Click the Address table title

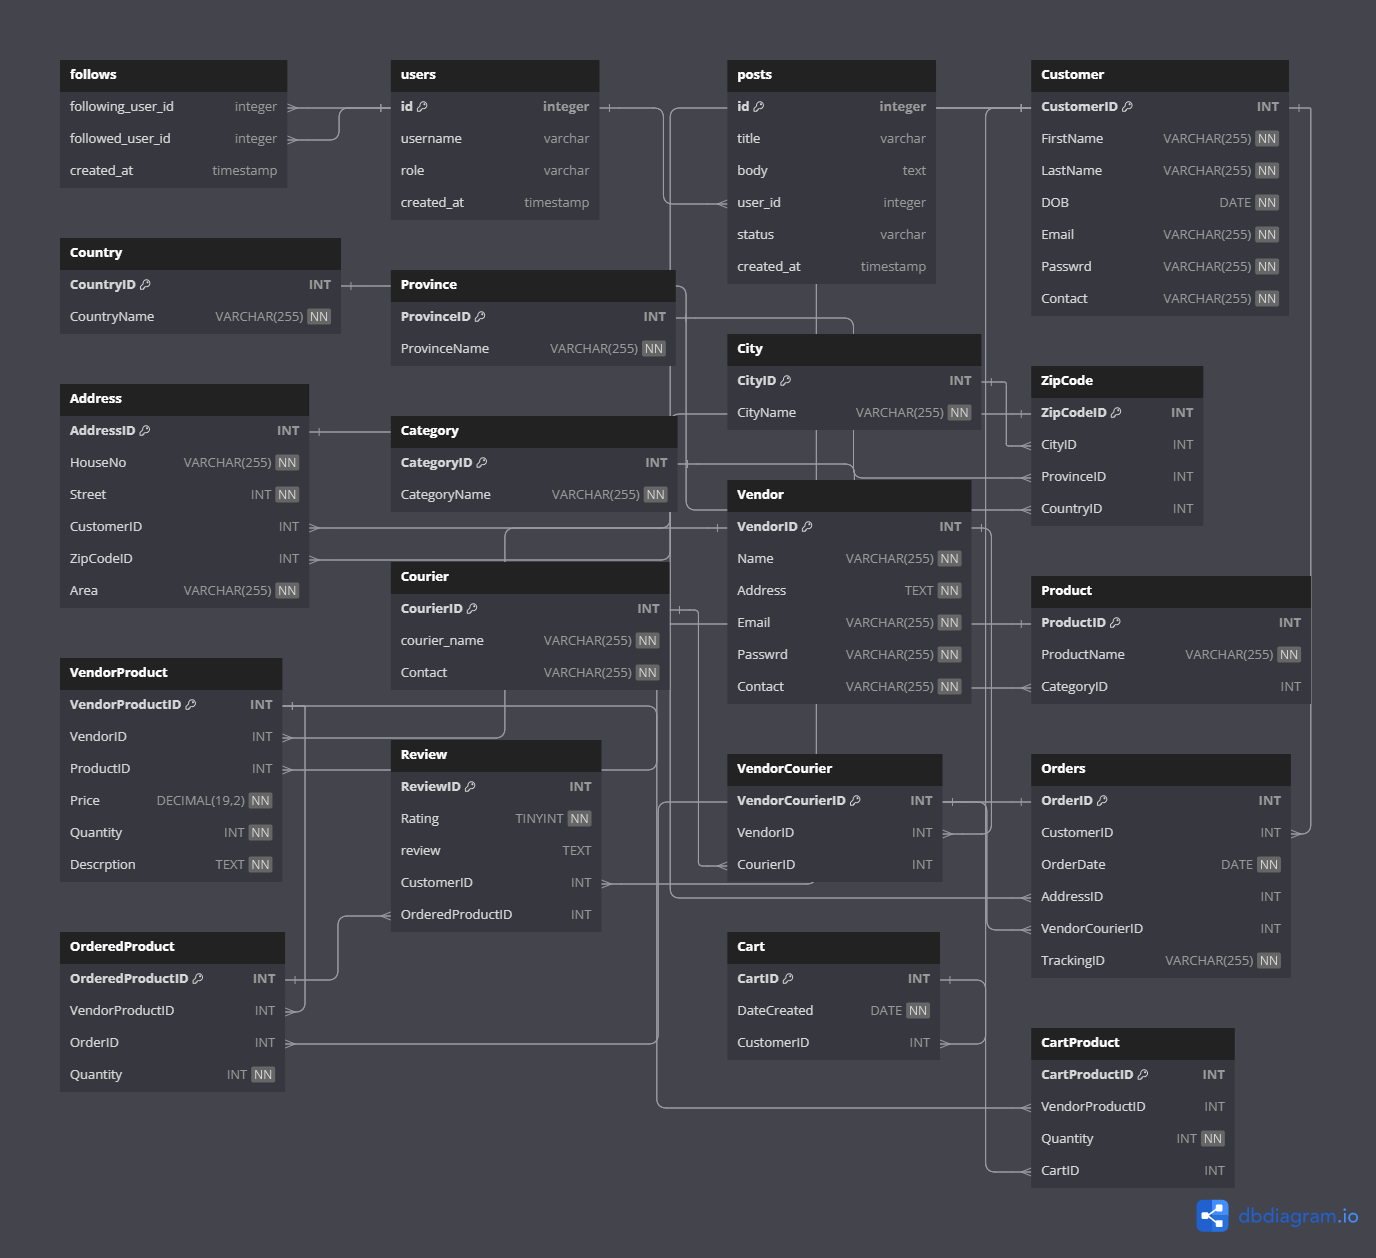tap(96, 399)
